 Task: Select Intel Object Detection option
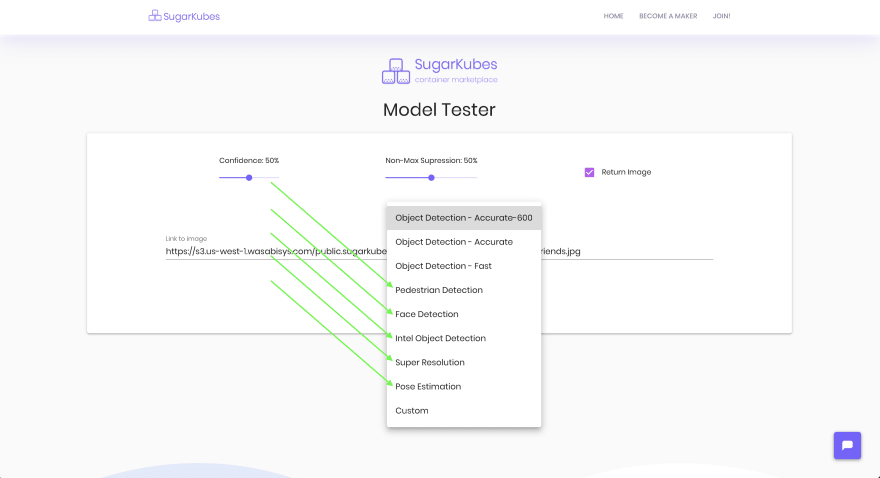(464, 338)
